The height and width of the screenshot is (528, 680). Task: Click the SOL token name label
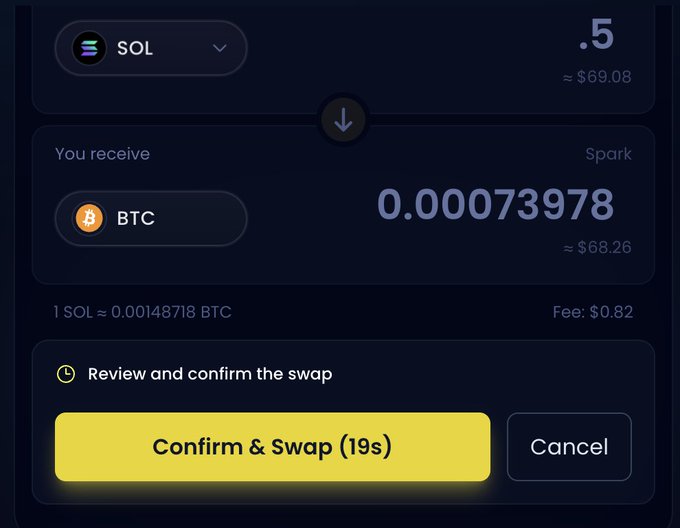(135, 48)
